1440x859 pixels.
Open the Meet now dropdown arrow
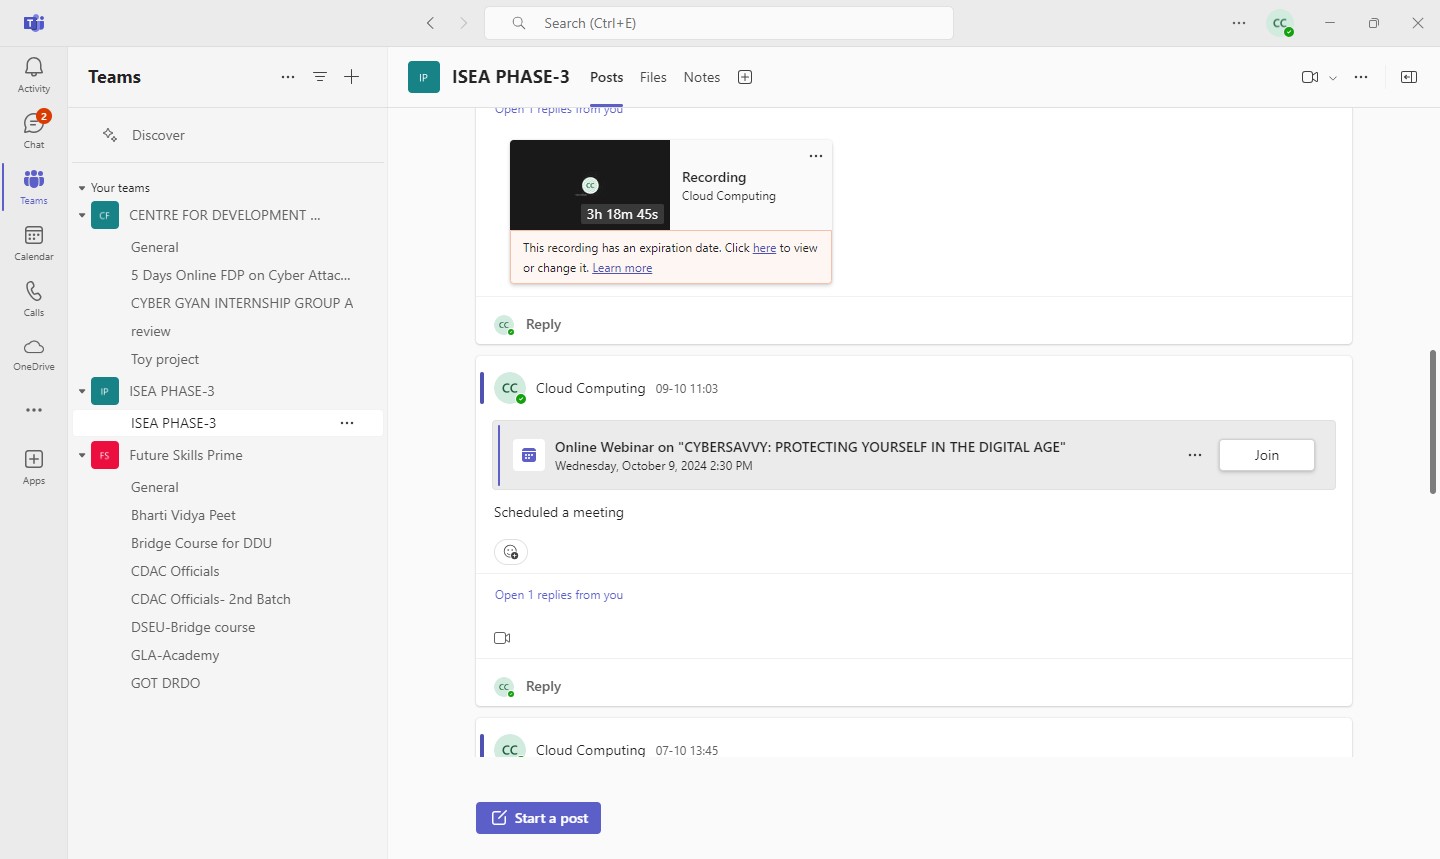click(1333, 78)
